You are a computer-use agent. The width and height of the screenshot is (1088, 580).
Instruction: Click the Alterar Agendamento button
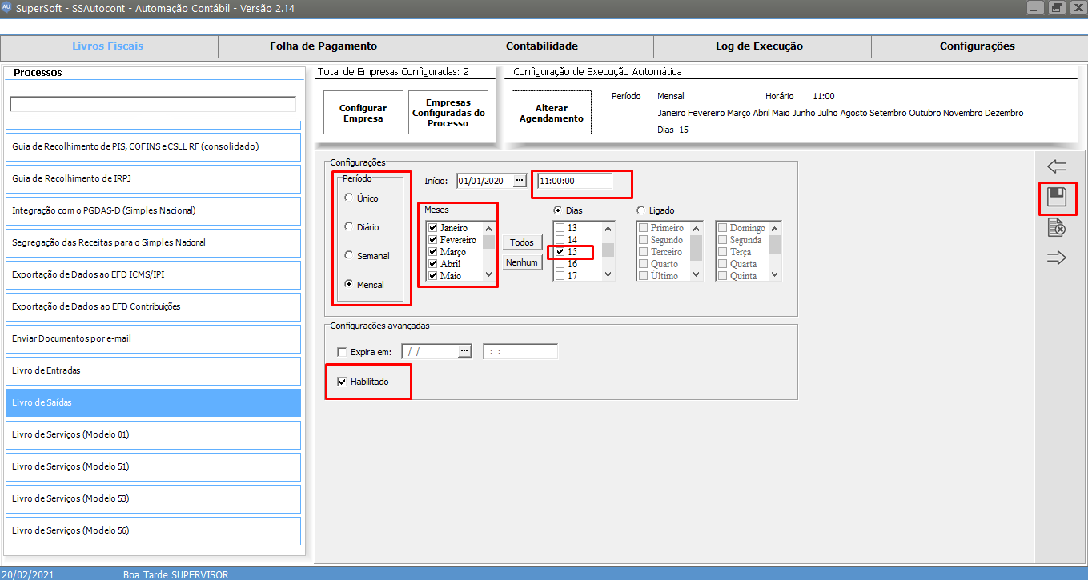click(x=551, y=113)
